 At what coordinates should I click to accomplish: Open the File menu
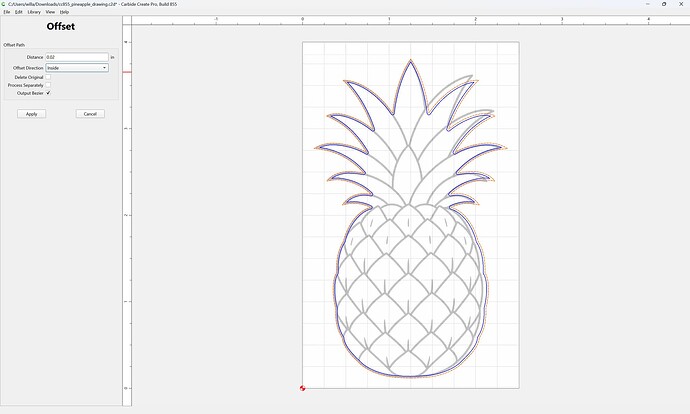(x=7, y=12)
